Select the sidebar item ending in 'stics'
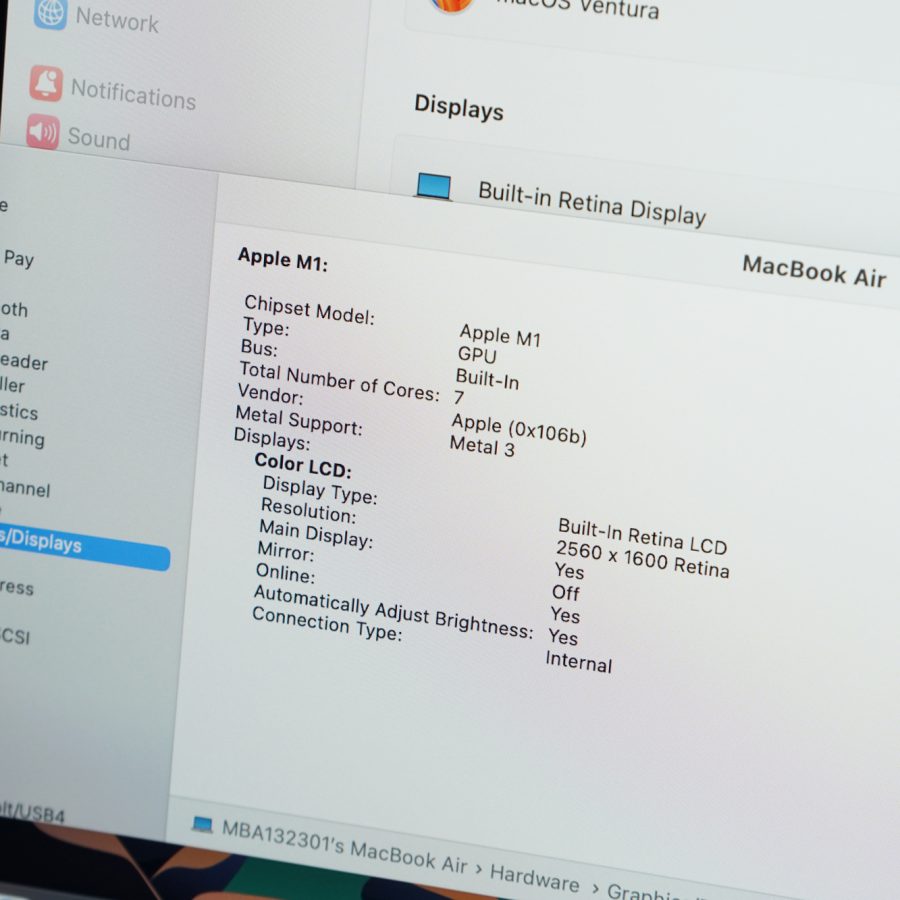 tap(19, 411)
